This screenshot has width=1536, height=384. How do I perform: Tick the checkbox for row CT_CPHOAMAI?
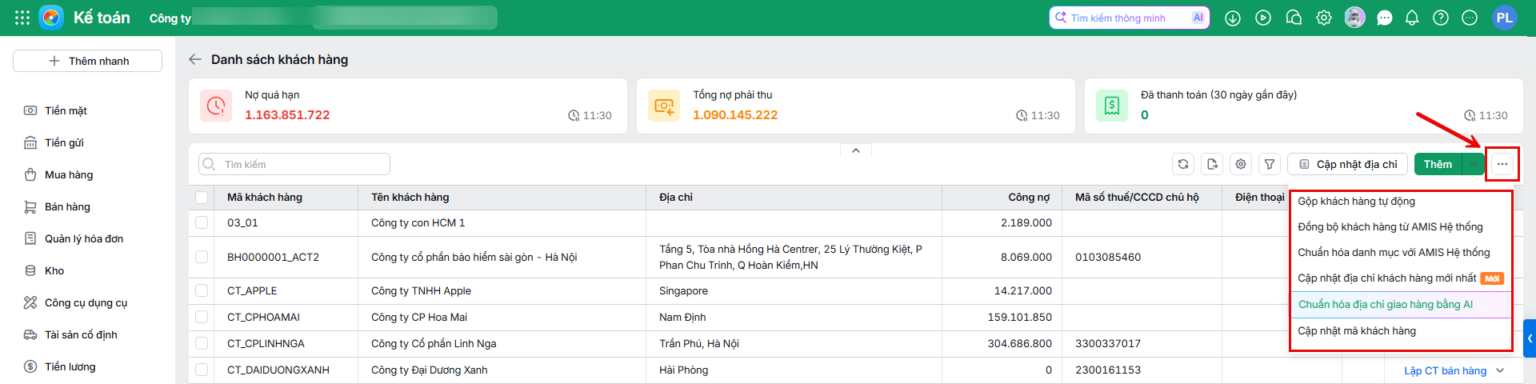tap(202, 317)
